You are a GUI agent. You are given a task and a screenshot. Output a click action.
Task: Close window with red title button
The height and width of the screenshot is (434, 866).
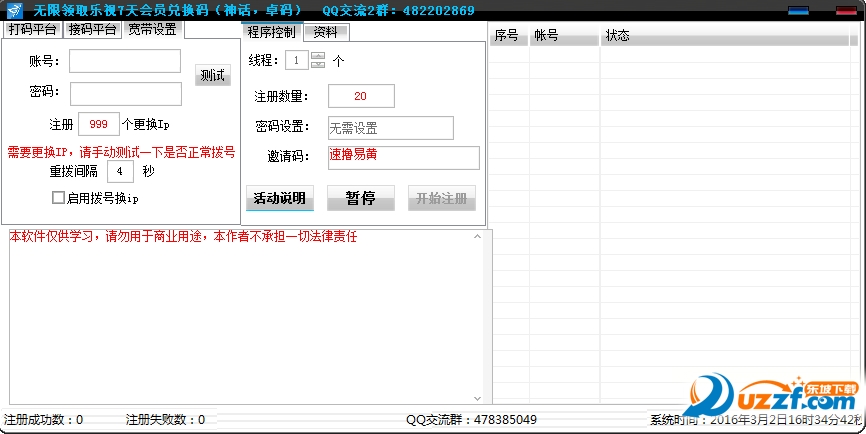pyautogui.click(x=846, y=10)
